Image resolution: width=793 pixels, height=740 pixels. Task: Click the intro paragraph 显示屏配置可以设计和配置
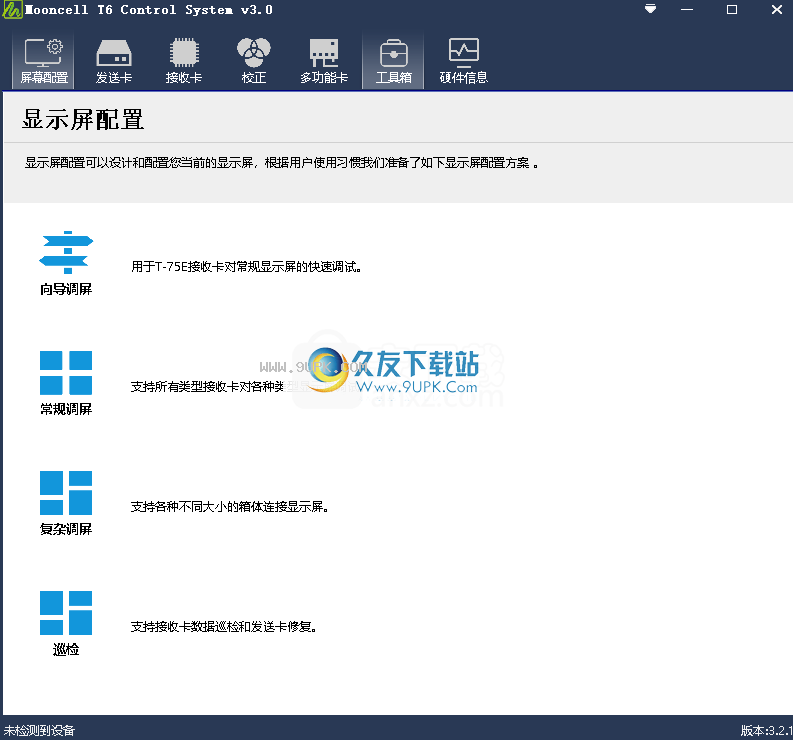click(282, 163)
